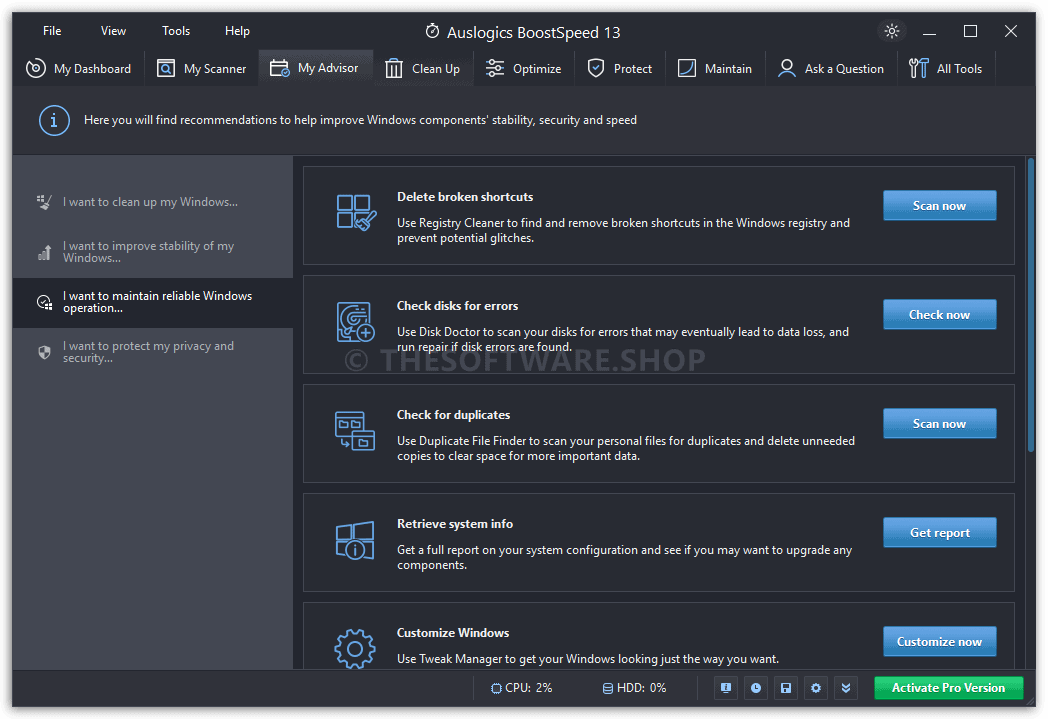Open the Tools menu
Image resolution: width=1048 pixels, height=719 pixels.
(x=176, y=31)
